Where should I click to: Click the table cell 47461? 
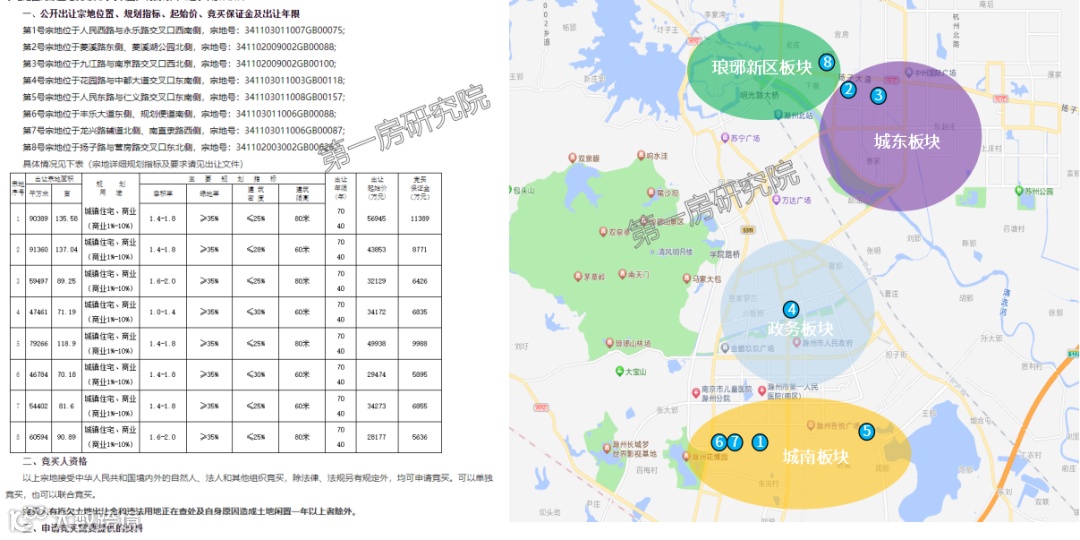pos(39,313)
